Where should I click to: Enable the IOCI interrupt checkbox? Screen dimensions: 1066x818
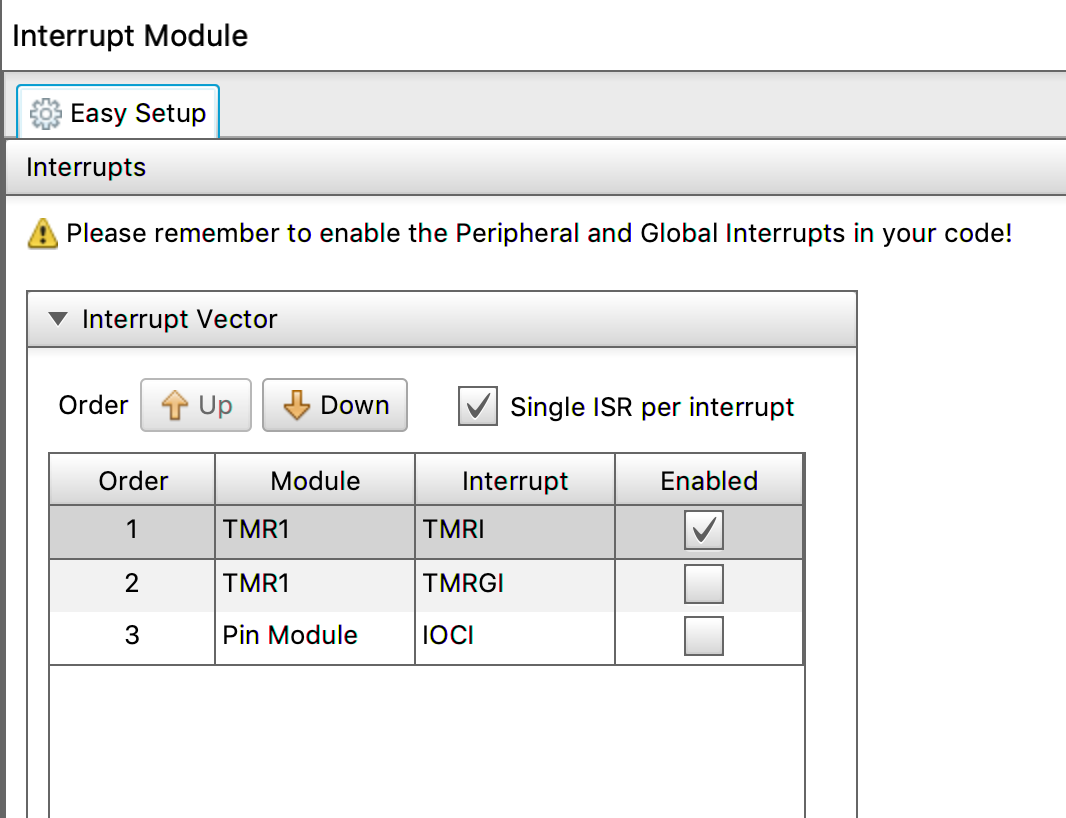point(703,636)
